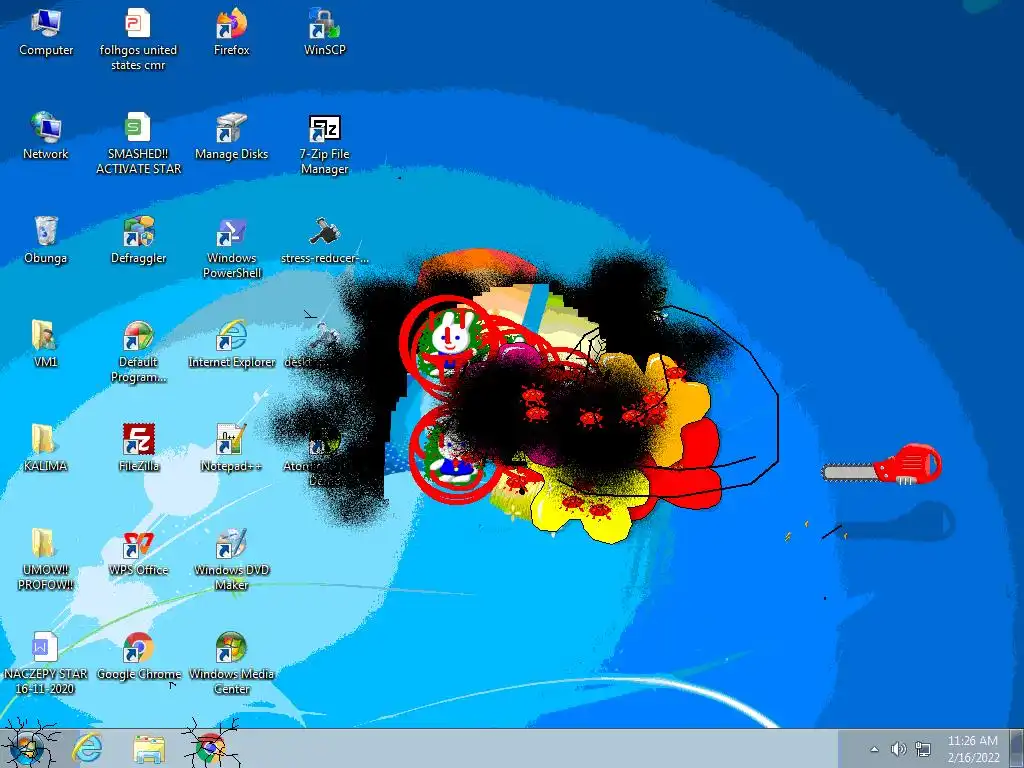Launch 7-Zip File Manager shortcut
1024x768 pixels.
325,144
